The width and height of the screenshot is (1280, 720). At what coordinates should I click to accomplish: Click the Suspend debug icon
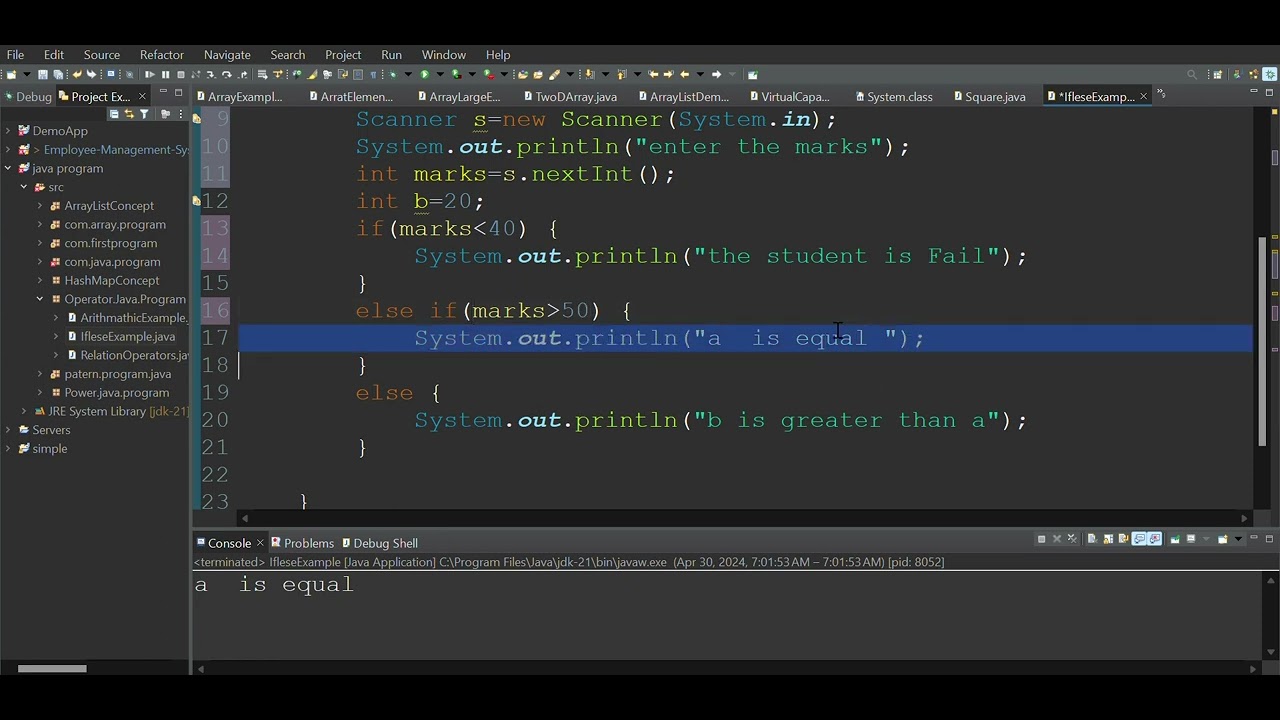tap(166, 74)
